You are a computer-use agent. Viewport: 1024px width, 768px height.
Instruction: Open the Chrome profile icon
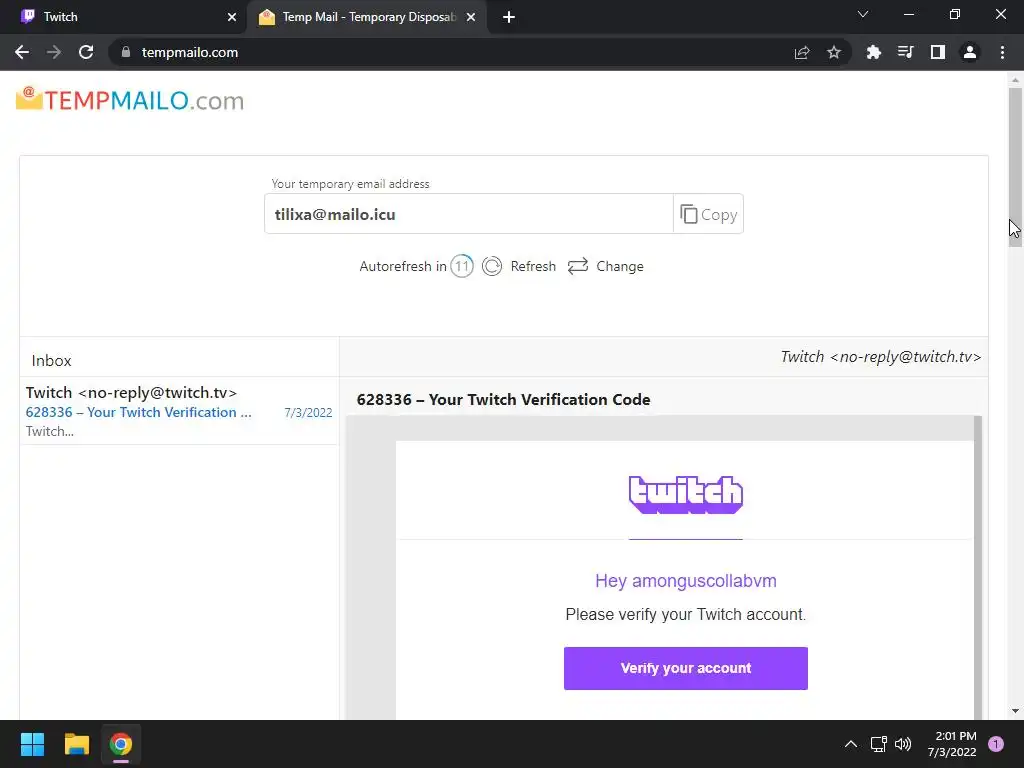[970, 52]
